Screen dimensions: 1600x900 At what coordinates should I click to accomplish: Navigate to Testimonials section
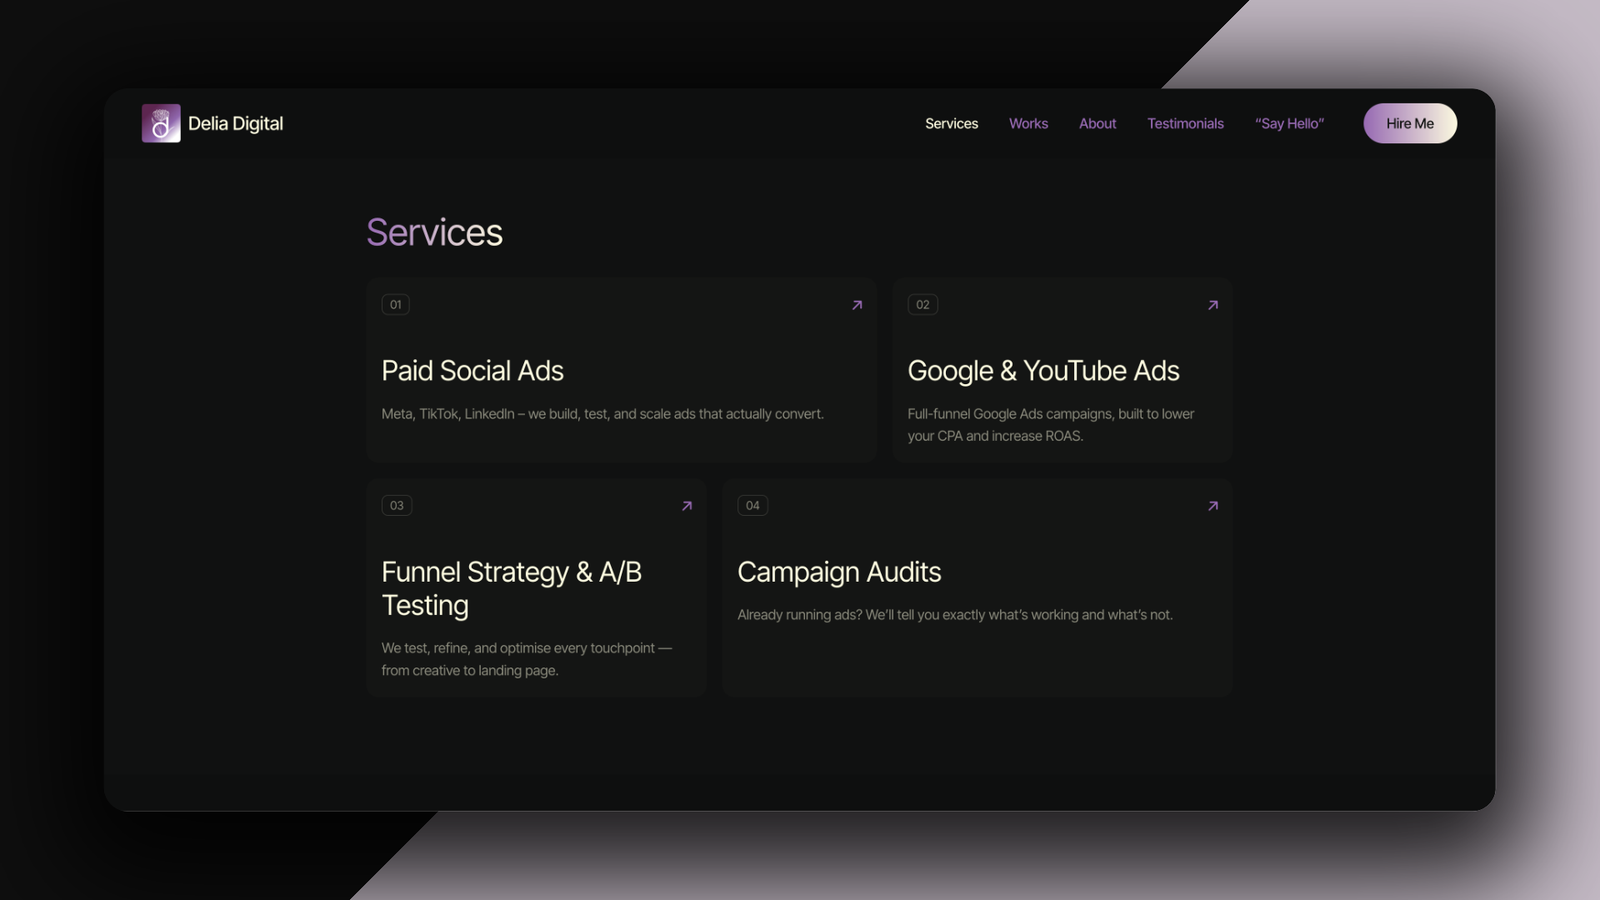1185,124
